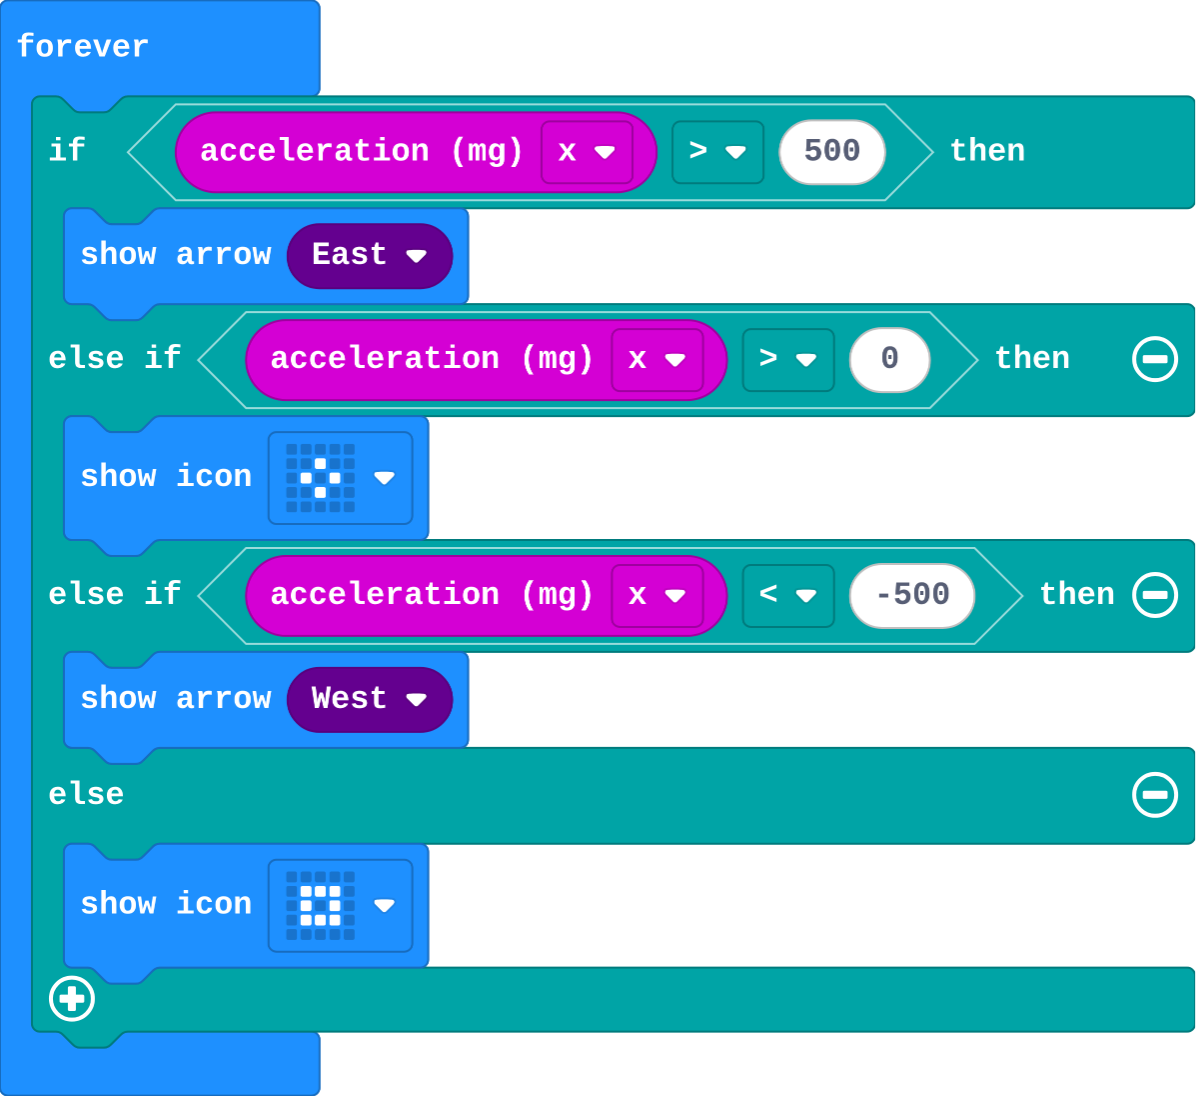Open the West arrow direction dropdown

370,699
